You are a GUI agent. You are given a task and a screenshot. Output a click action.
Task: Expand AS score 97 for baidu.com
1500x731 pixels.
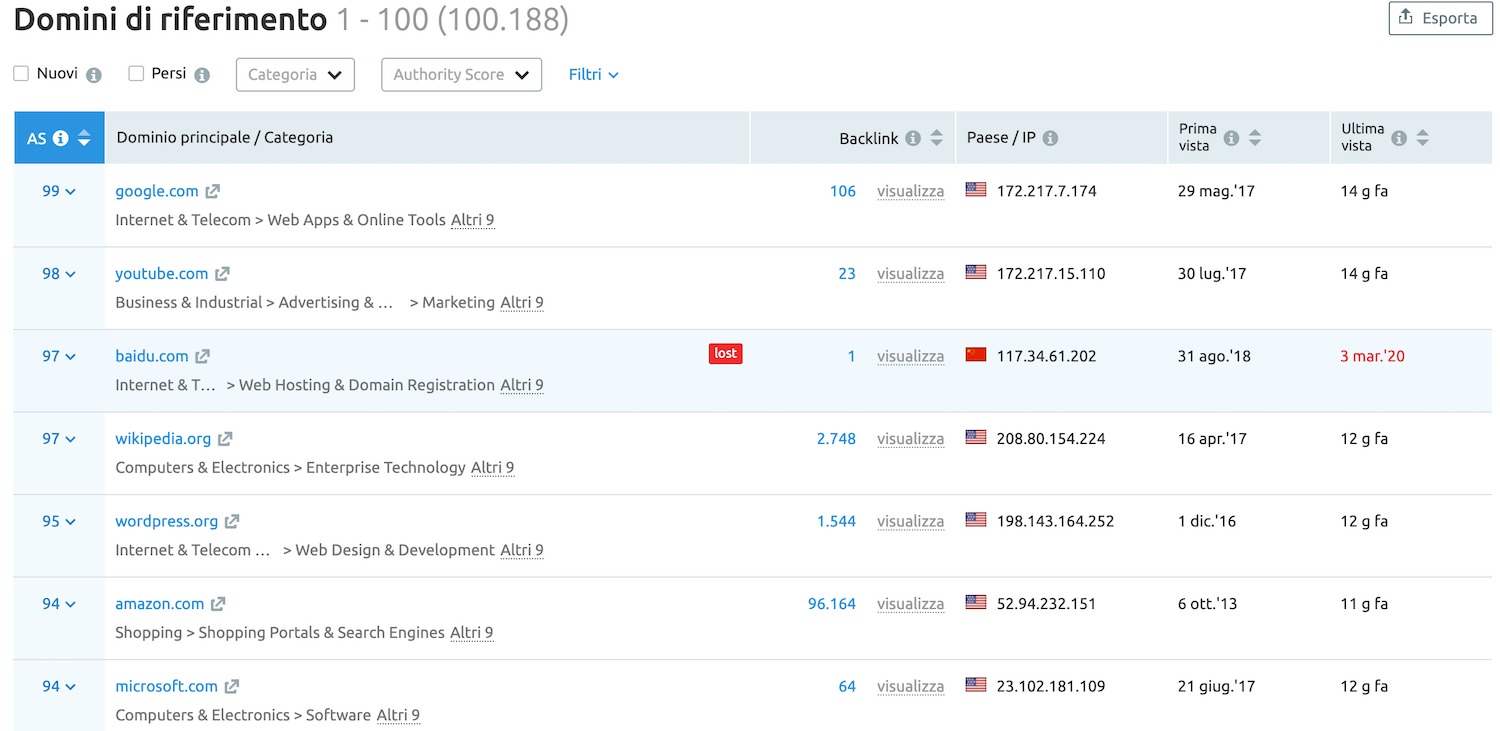tap(59, 356)
